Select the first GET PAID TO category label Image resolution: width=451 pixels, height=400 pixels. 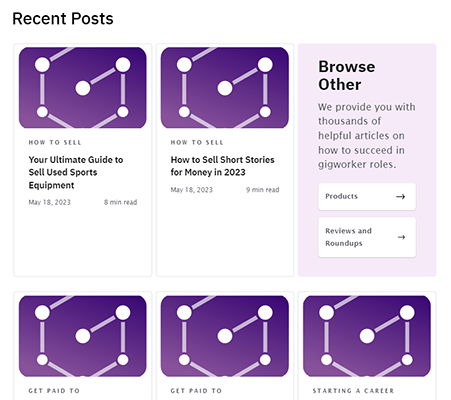(54, 391)
